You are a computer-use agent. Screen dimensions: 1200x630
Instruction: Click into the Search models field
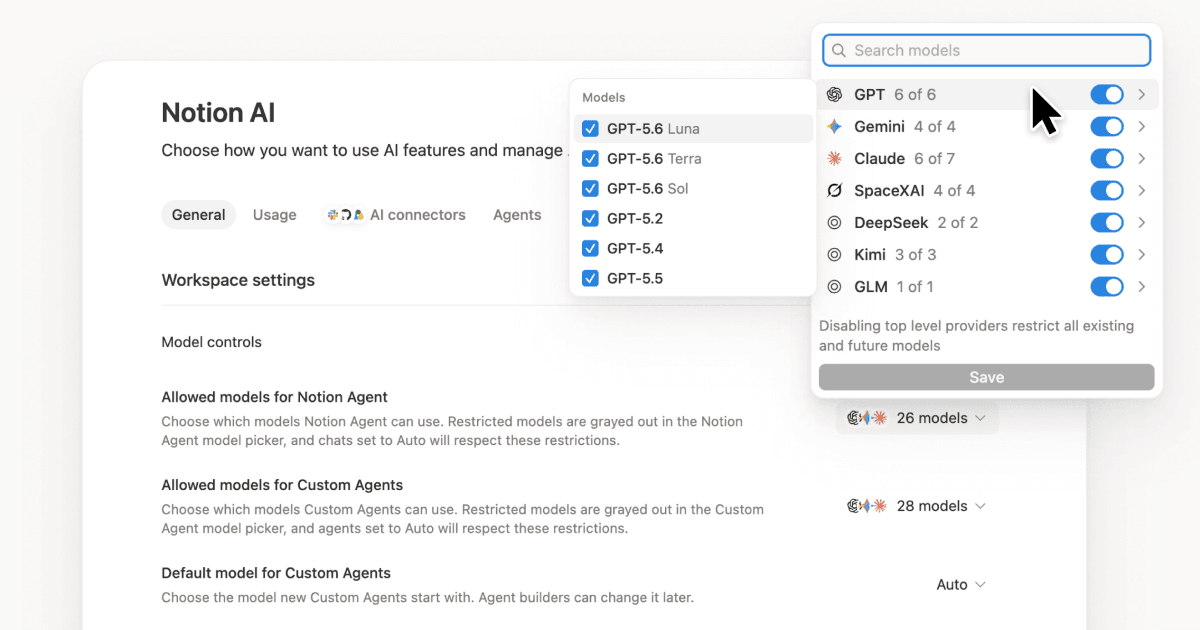[986, 50]
